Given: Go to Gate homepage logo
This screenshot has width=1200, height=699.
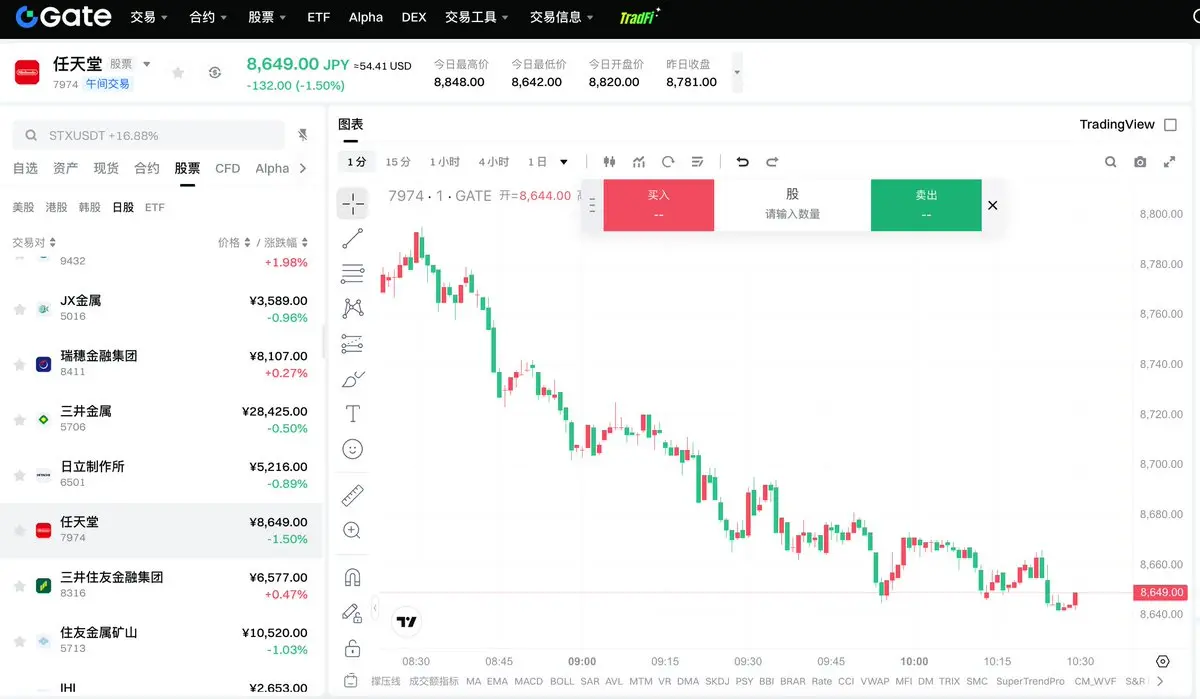Looking at the screenshot, I should point(63,17).
